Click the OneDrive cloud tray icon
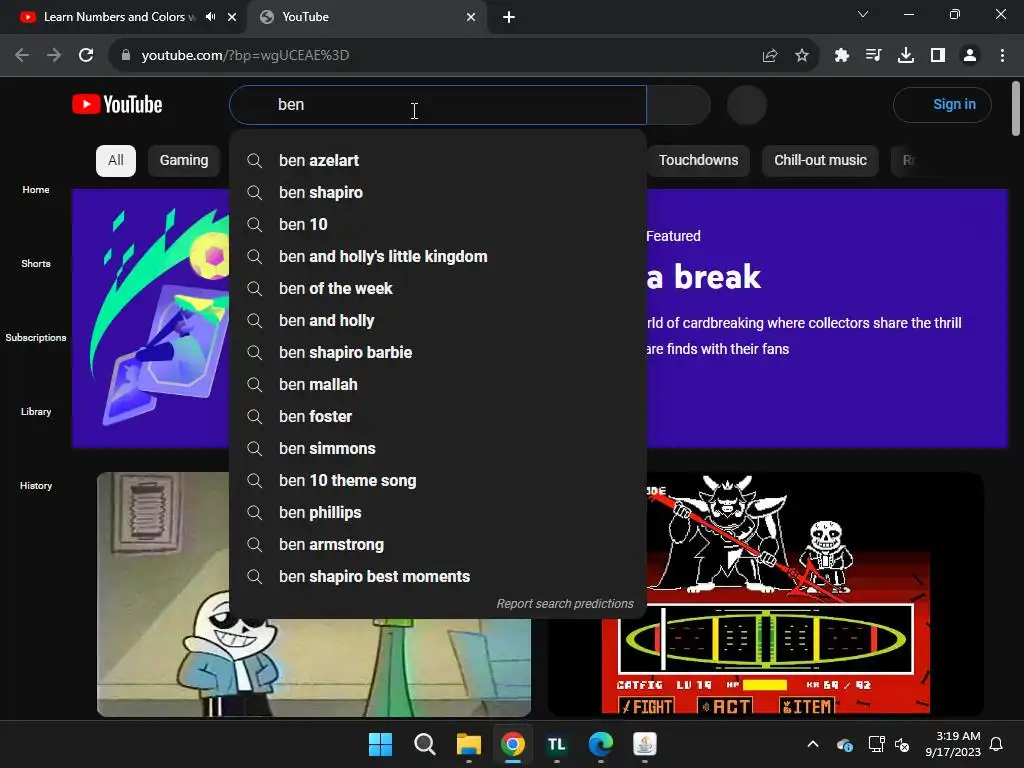The width and height of the screenshot is (1024, 768). coord(844,744)
